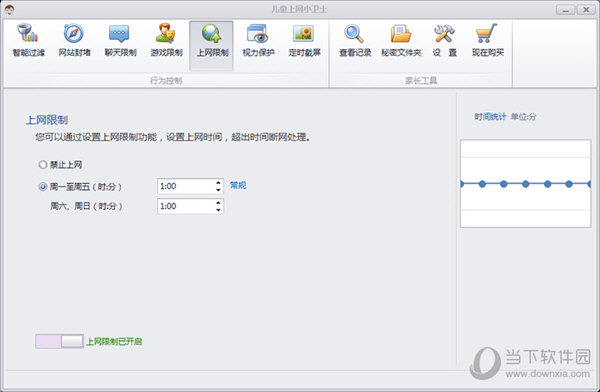Click the 时间统计 label

pos(490,117)
